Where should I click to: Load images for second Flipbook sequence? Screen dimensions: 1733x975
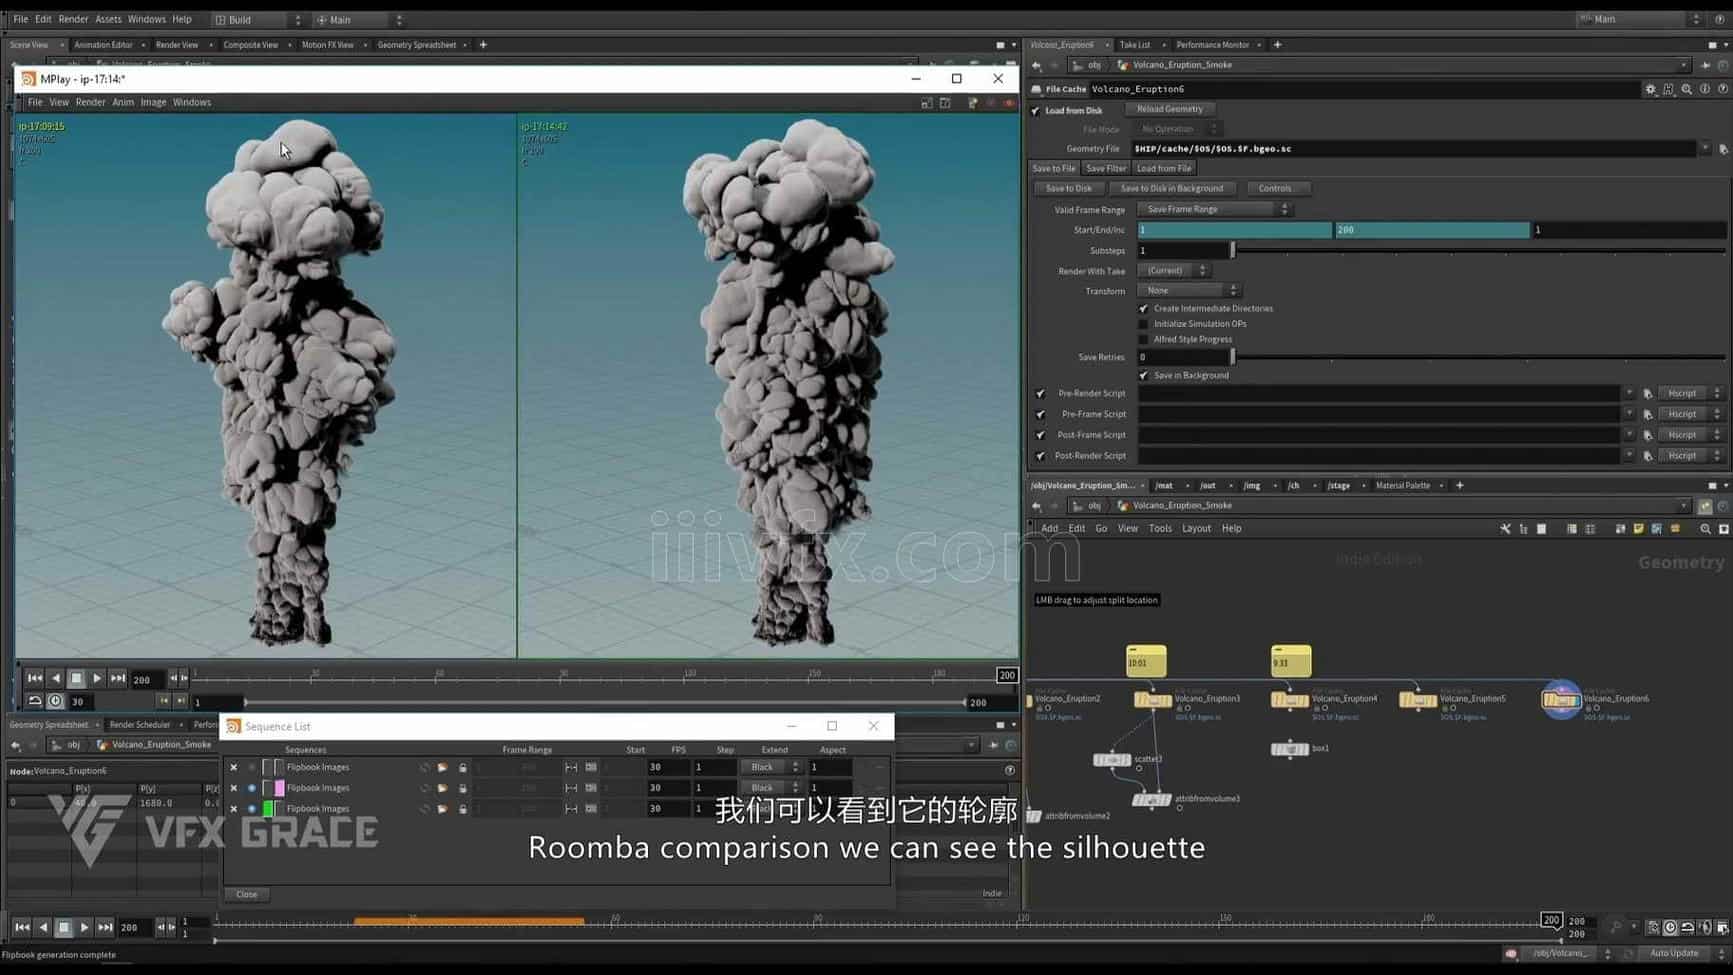pyautogui.click(x=442, y=788)
